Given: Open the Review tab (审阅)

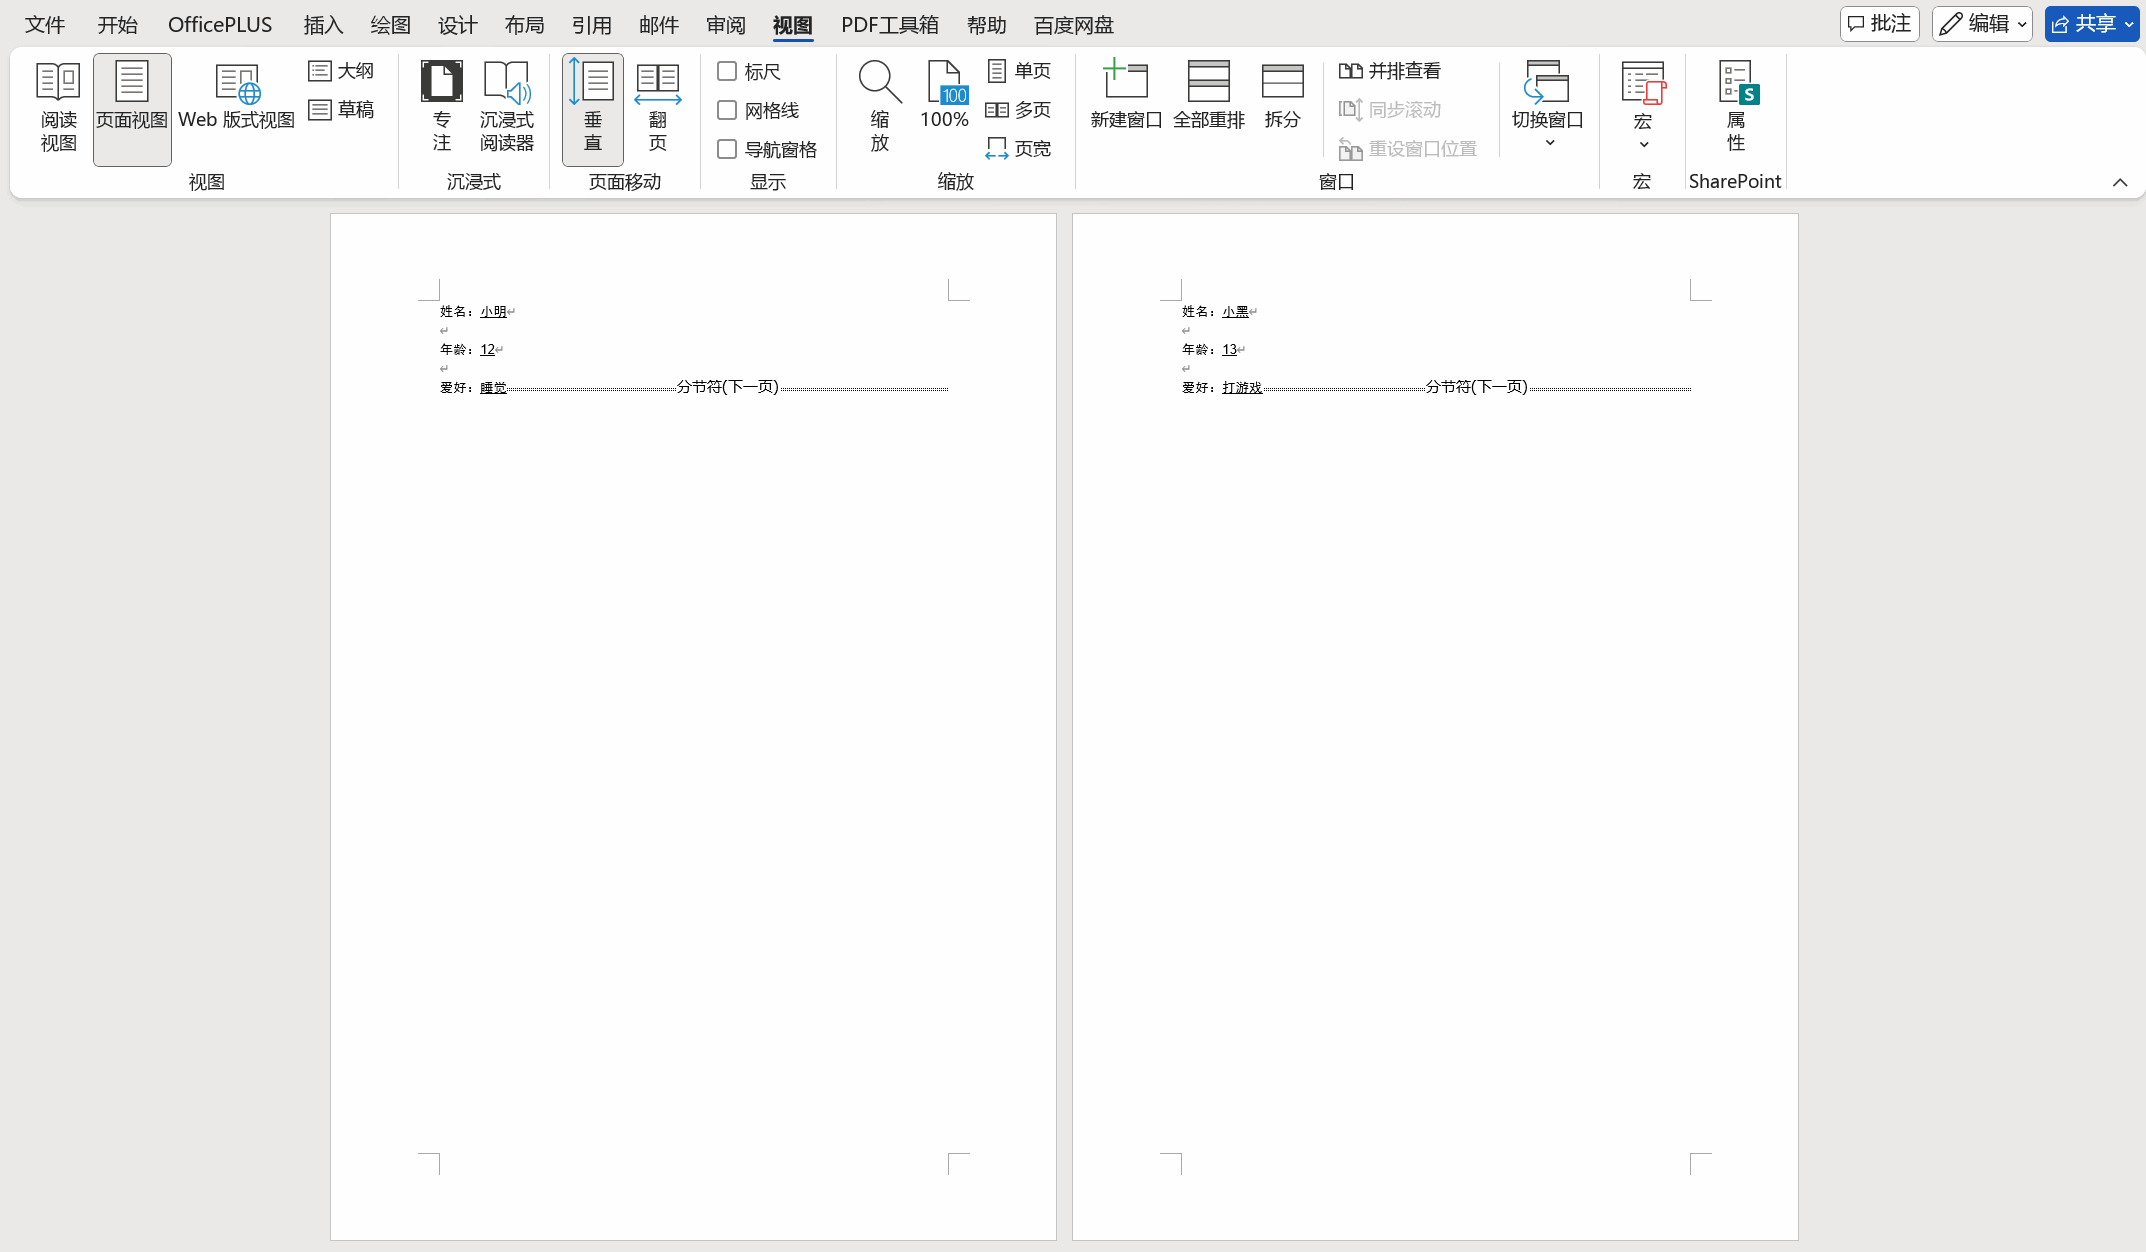Looking at the screenshot, I should 725,25.
